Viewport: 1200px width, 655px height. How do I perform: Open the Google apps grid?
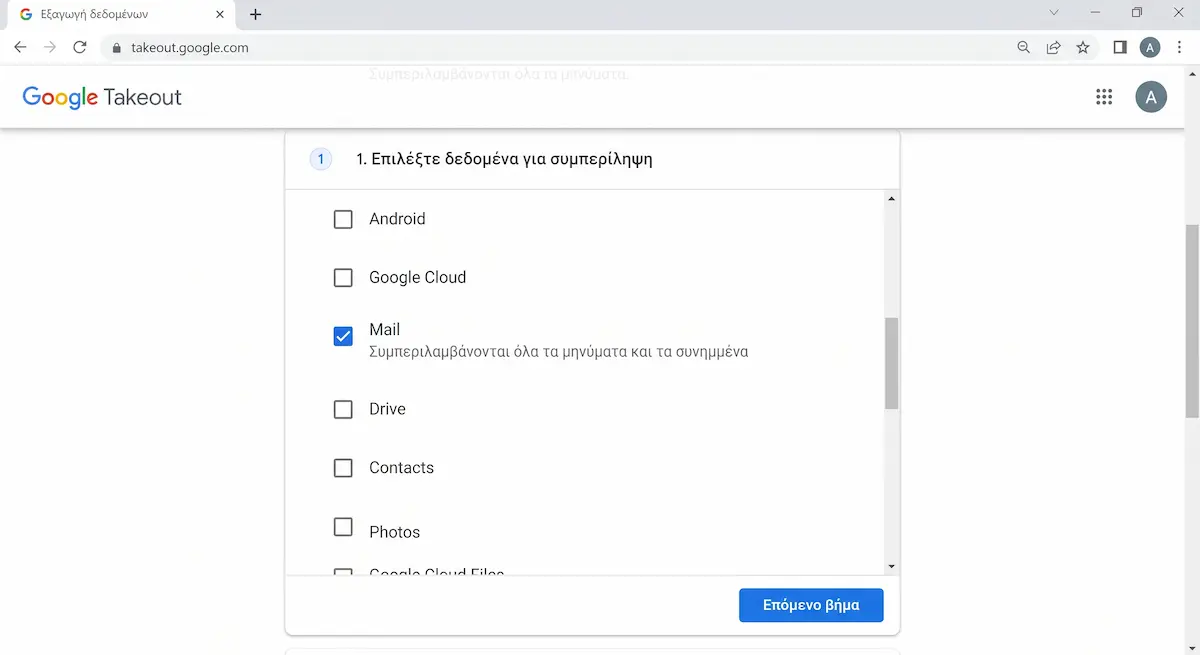click(x=1104, y=97)
